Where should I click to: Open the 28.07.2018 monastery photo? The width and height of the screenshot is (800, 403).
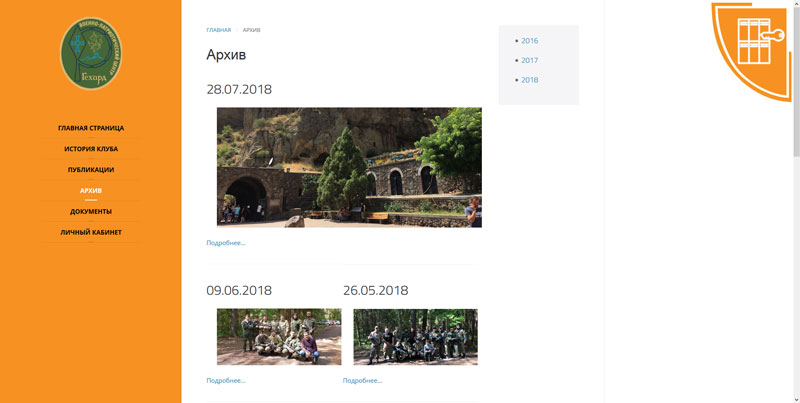click(x=349, y=167)
